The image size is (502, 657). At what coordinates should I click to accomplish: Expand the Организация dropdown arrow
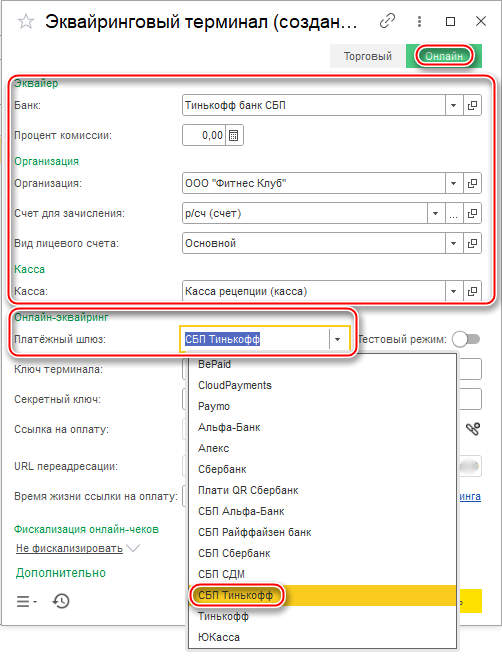(x=454, y=183)
